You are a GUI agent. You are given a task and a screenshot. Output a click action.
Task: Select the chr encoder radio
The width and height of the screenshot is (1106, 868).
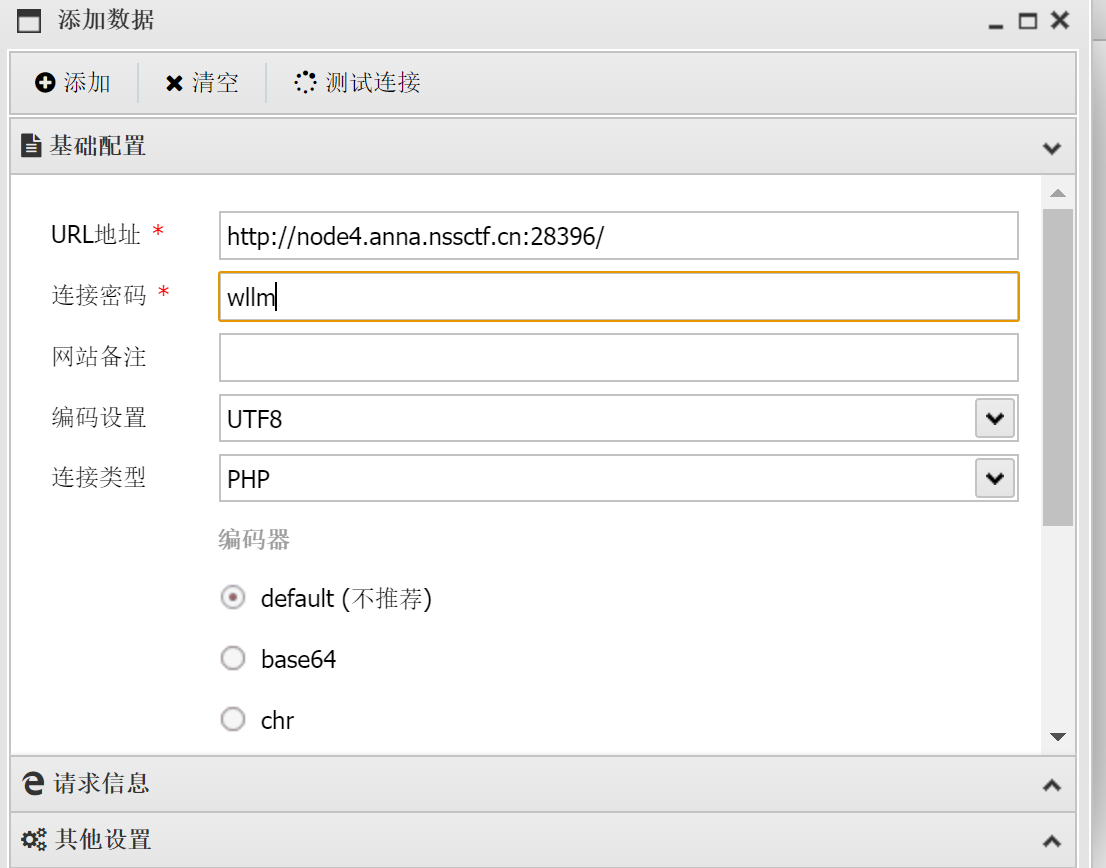(233, 719)
